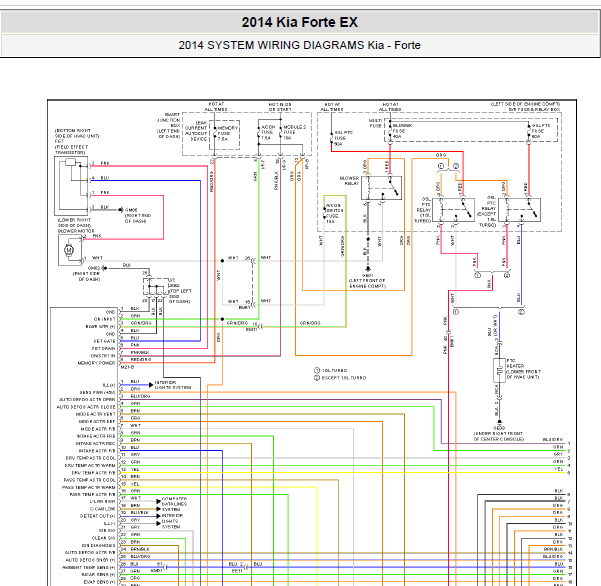Click the 'PASS TEMP ACTR WARM' pin label

click(x=89, y=488)
